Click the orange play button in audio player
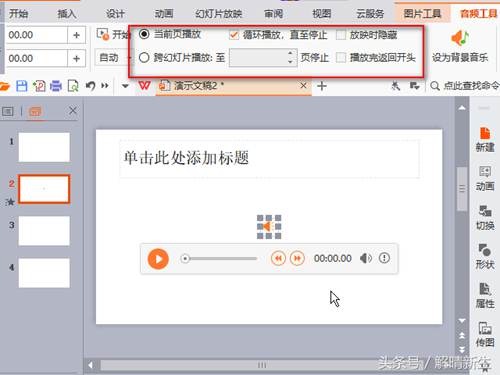The height and width of the screenshot is (375, 500). 158,259
